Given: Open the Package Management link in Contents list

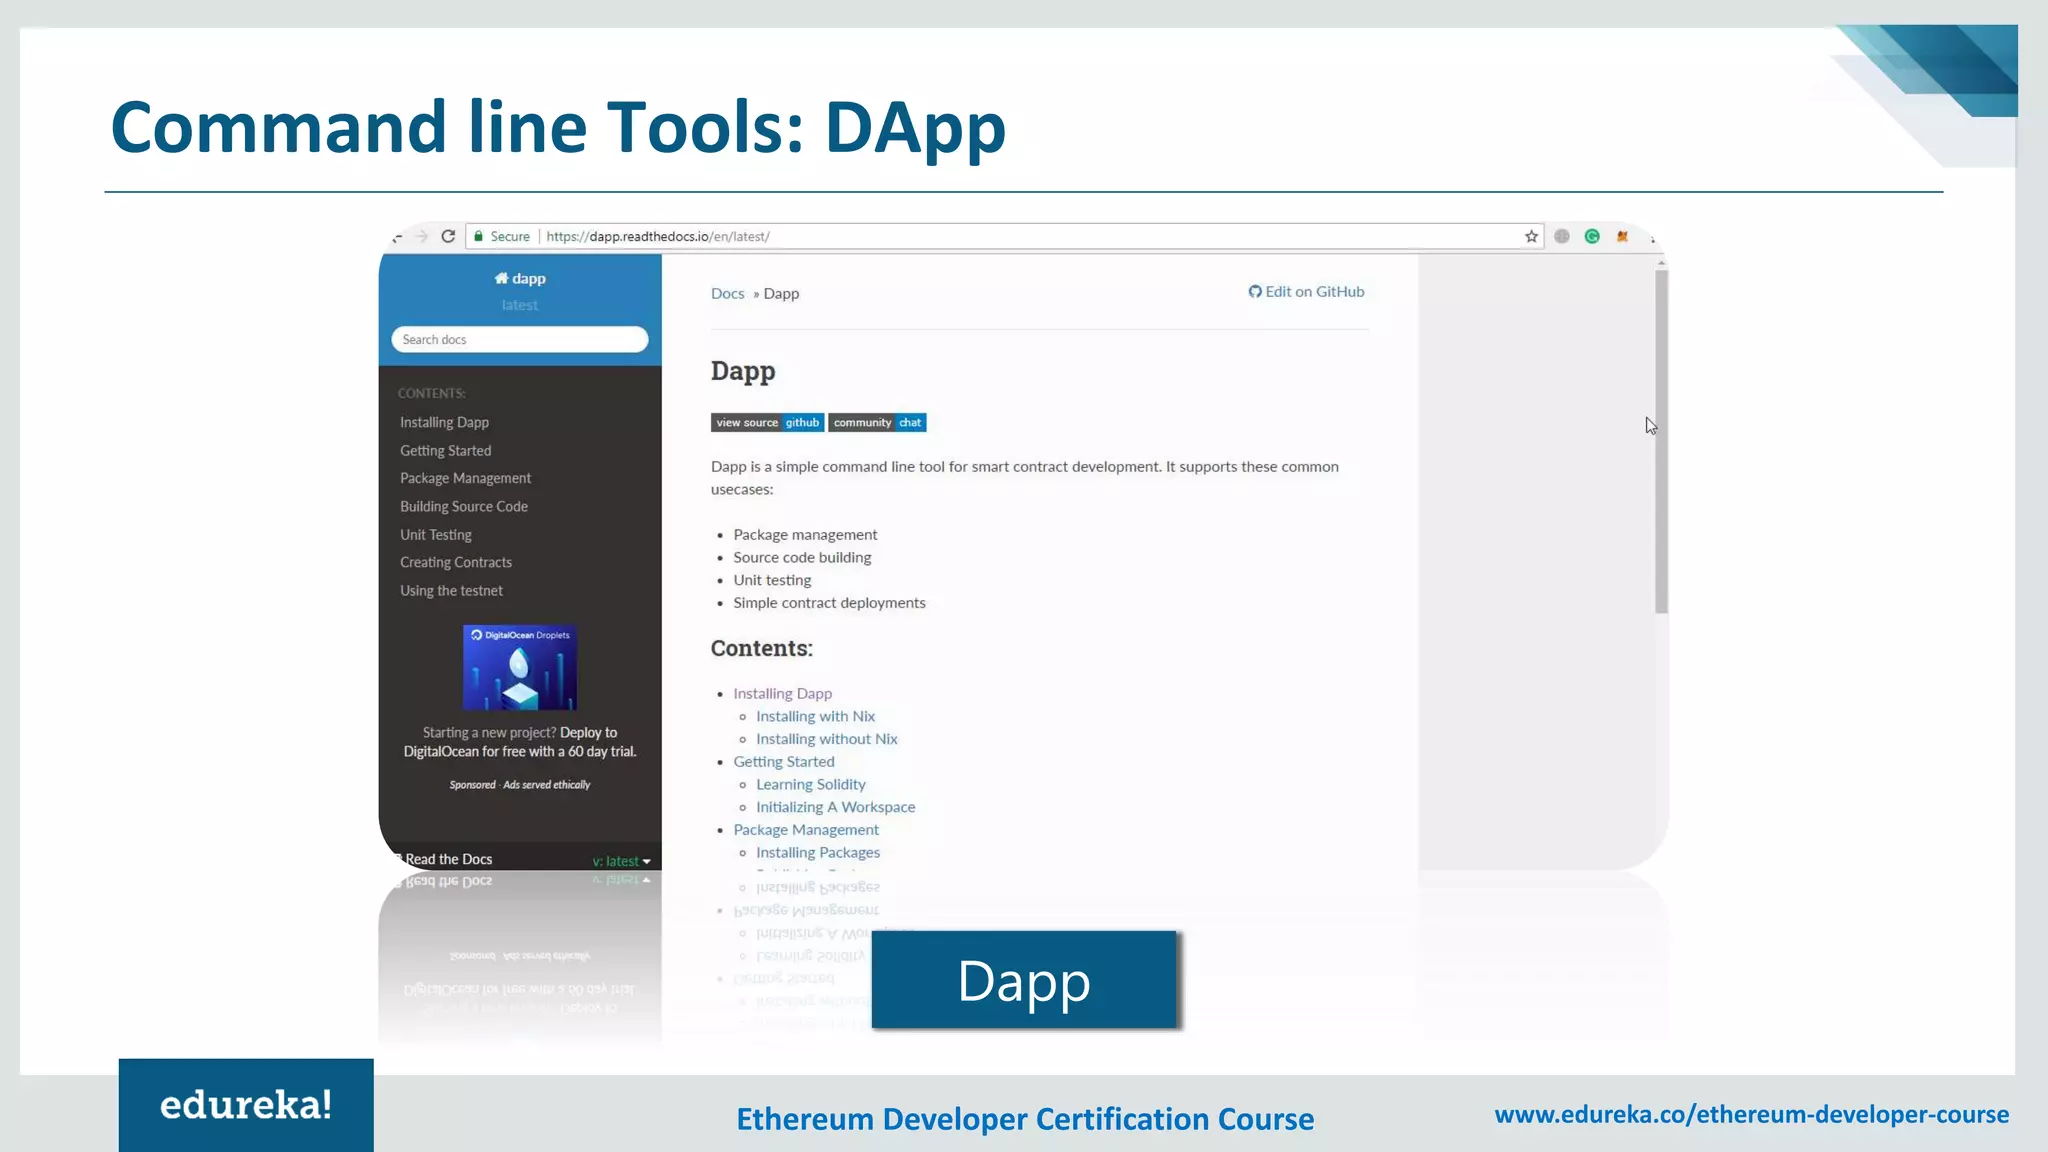Looking at the screenshot, I should click(806, 830).
